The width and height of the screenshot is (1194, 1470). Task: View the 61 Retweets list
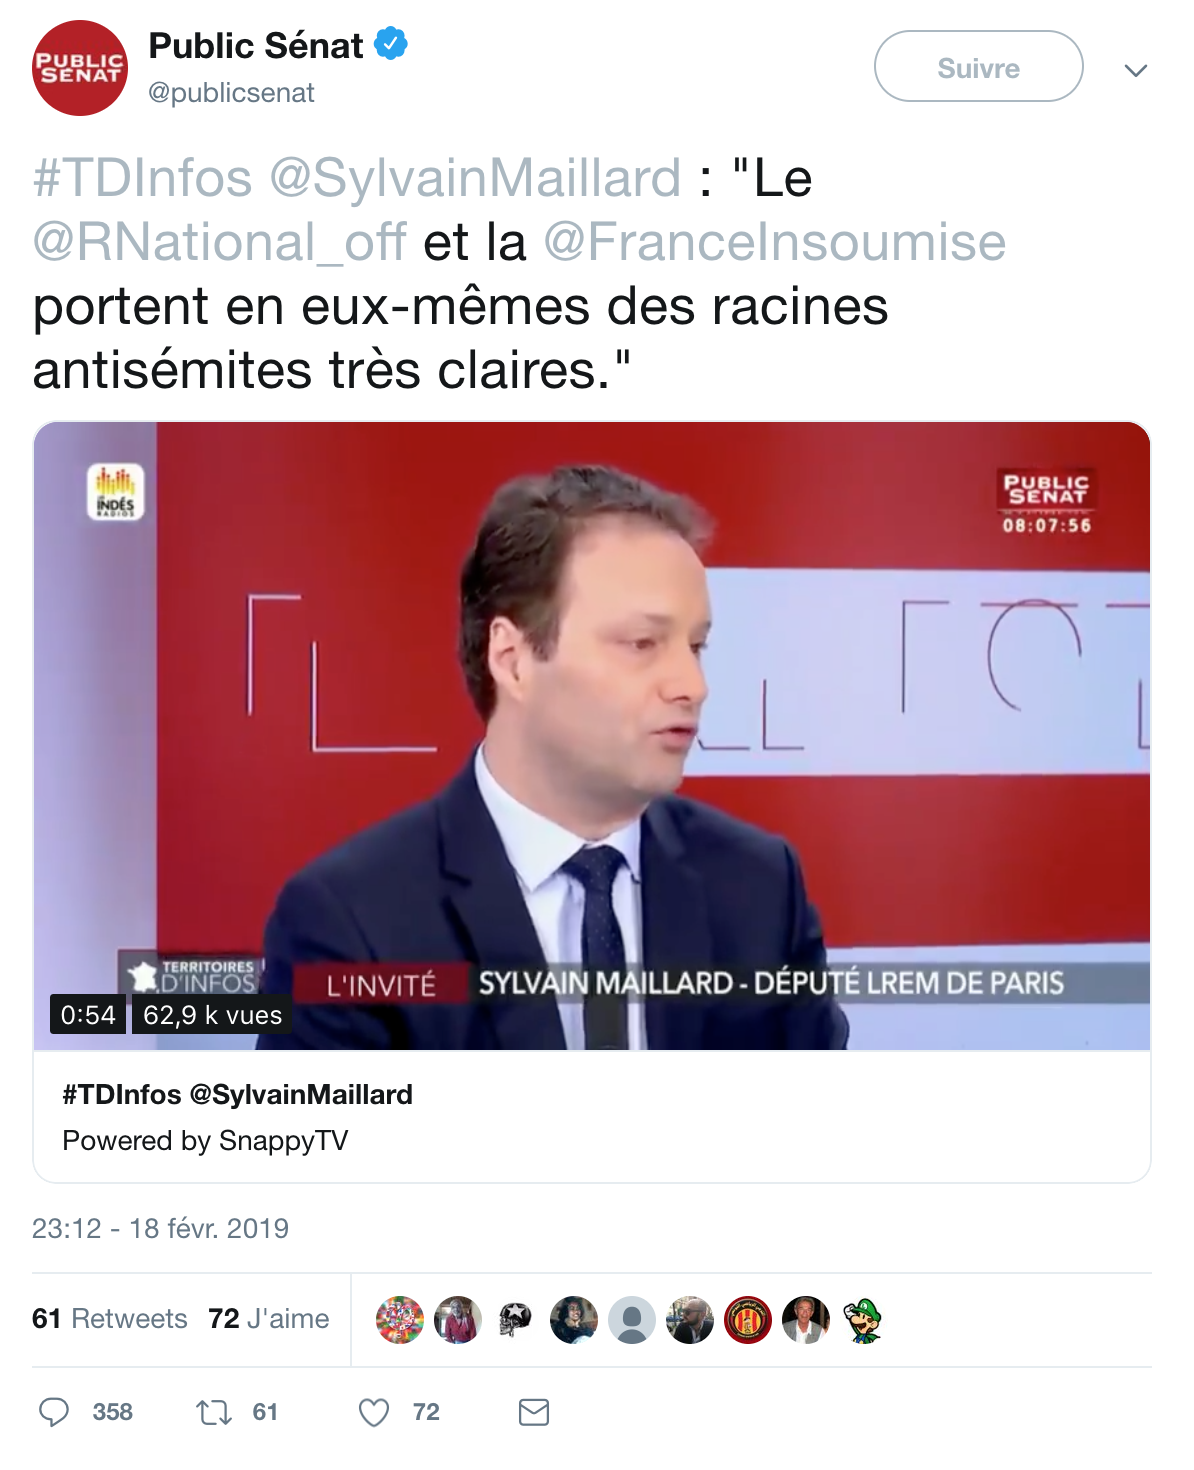[x=110, y=1319]
